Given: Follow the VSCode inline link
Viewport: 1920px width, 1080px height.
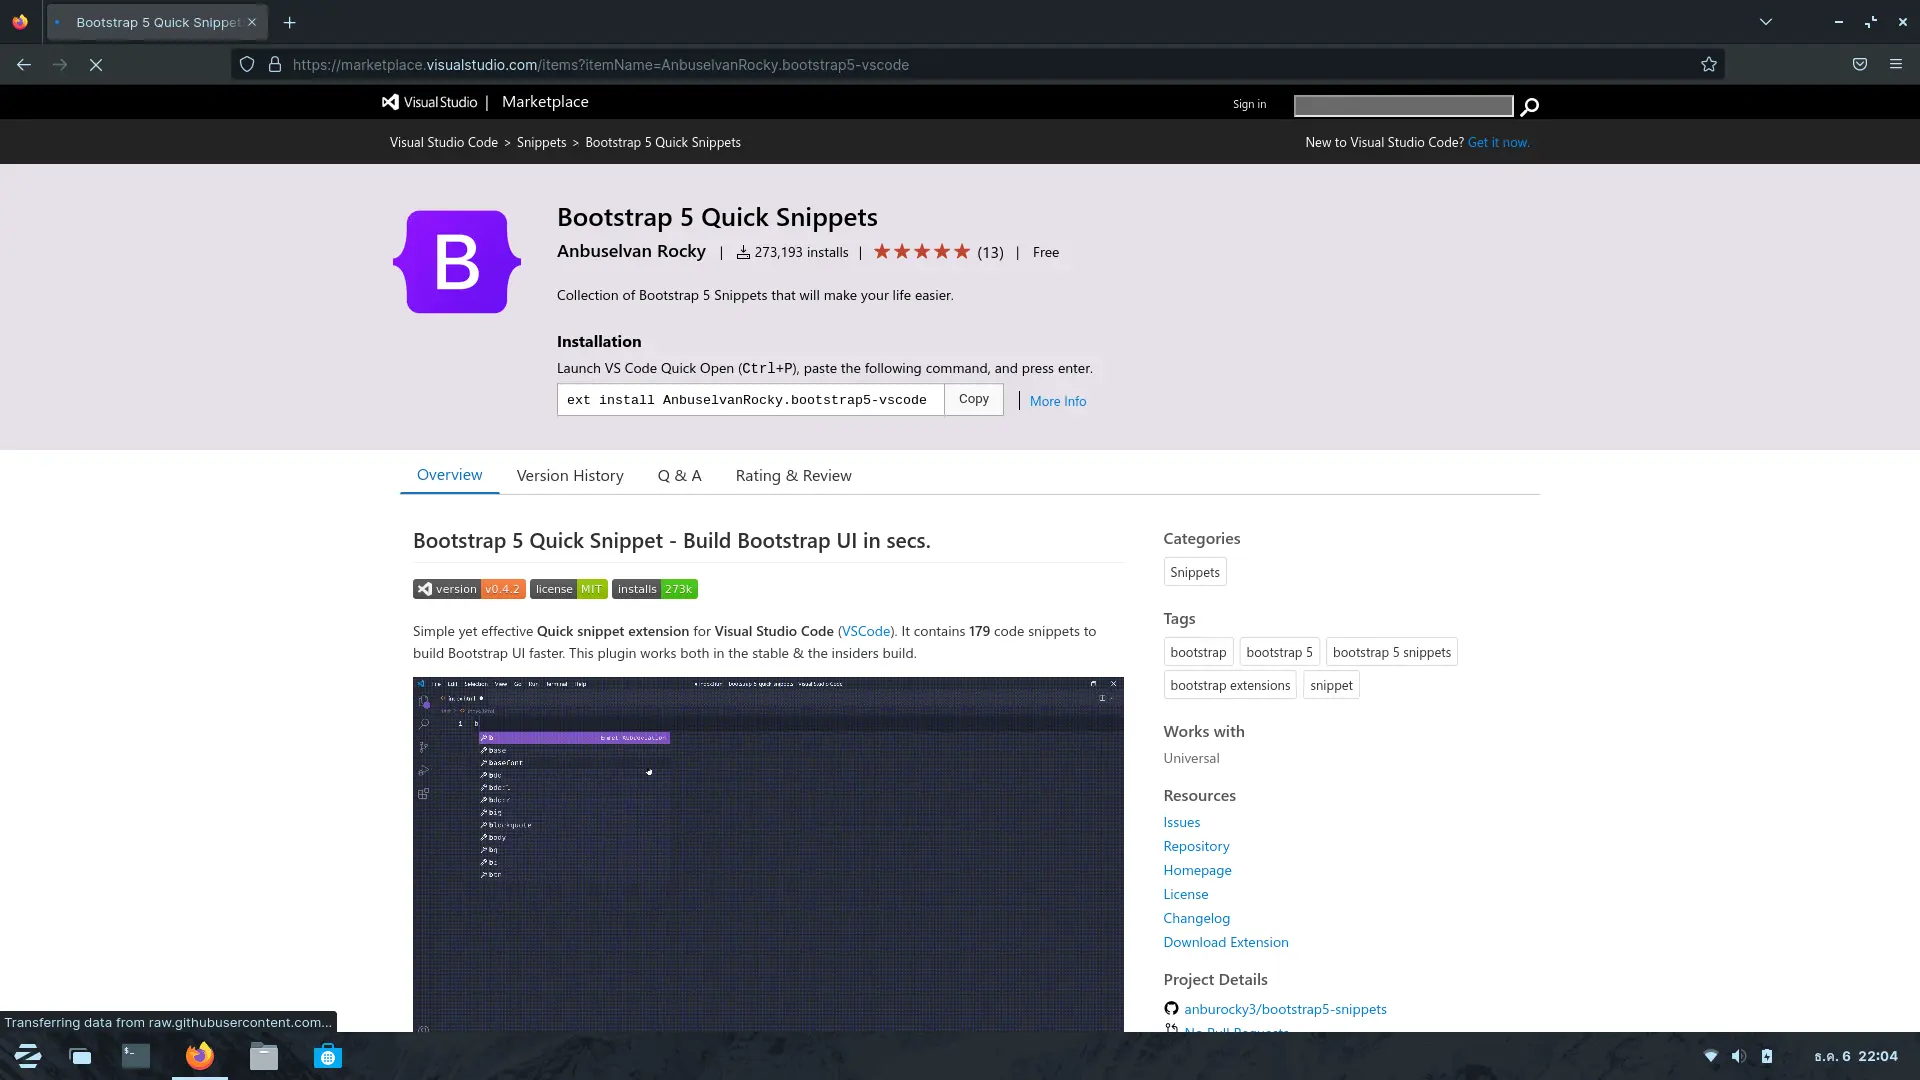Looking at the screenshot, I should [x=866, y=631].
